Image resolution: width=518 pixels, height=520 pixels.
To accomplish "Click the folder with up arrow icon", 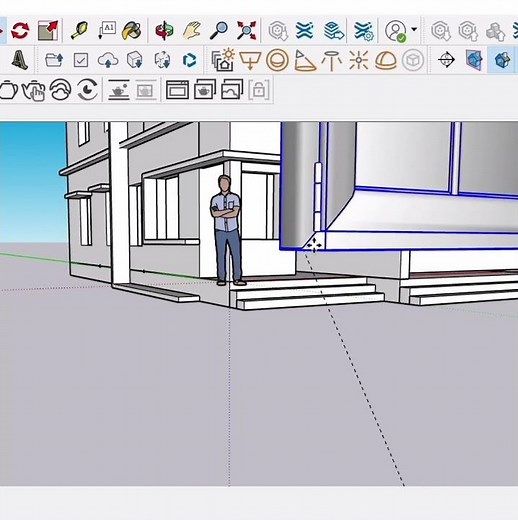I will 54,60.
